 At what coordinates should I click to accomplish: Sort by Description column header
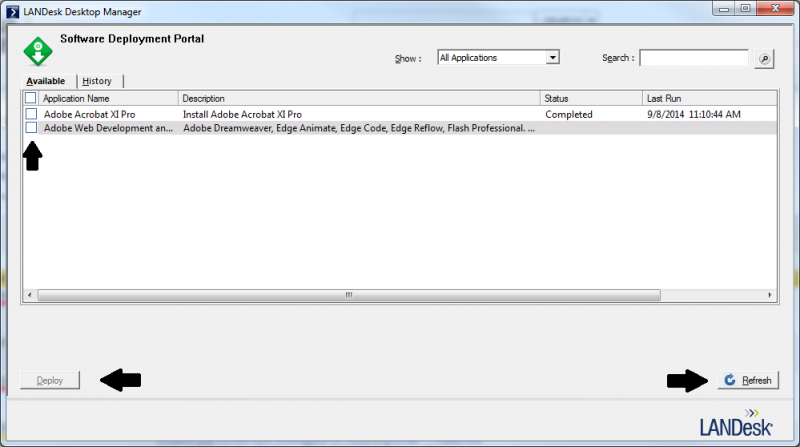click(x=359, y=98)
